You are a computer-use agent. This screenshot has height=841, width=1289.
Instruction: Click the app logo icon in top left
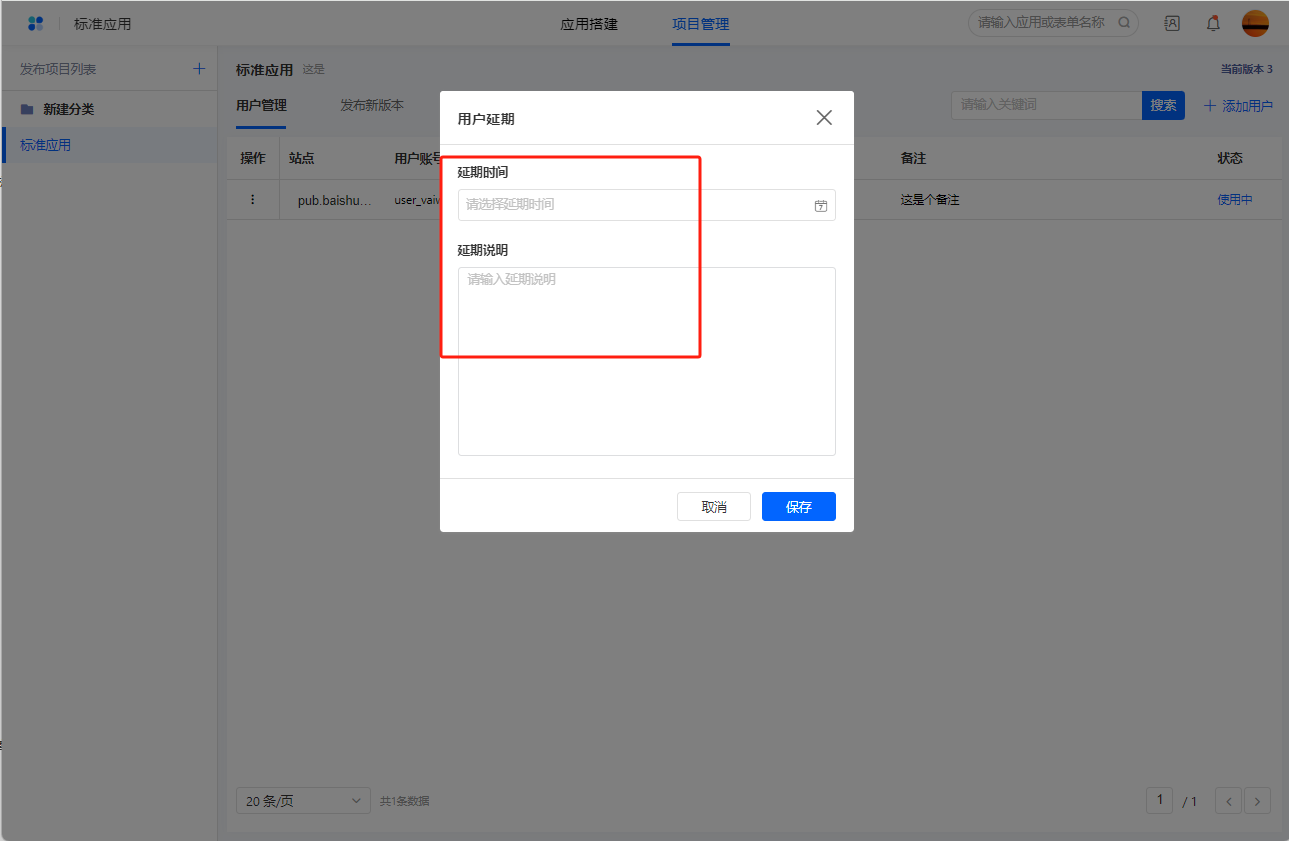coord(36,23)
